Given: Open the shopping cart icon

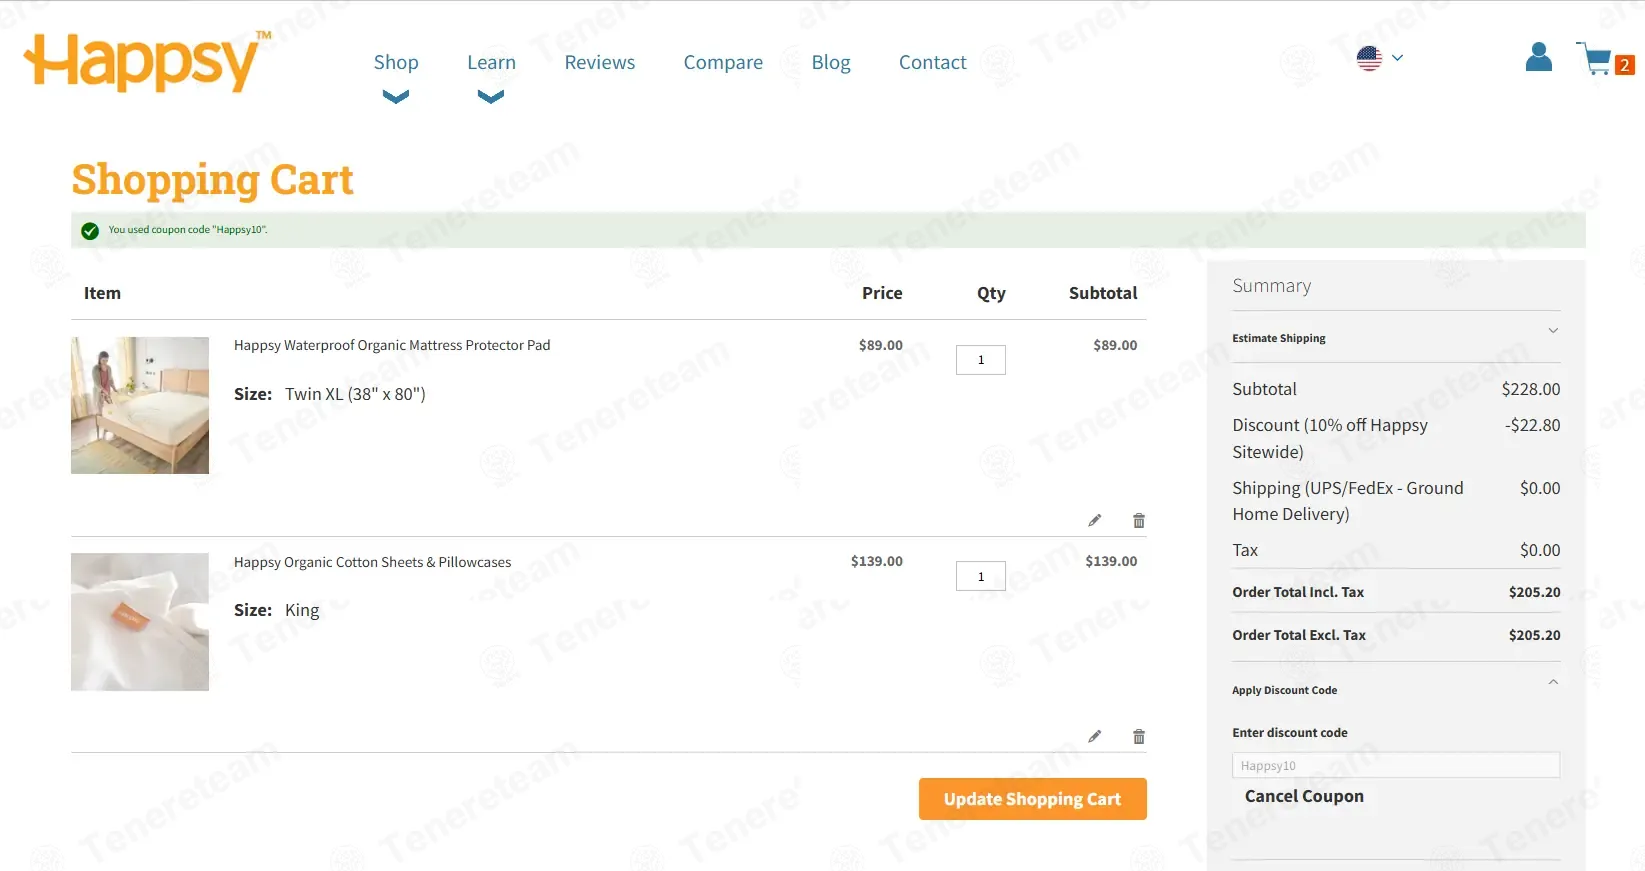Looking at the screenshot, I should 1594,59.
